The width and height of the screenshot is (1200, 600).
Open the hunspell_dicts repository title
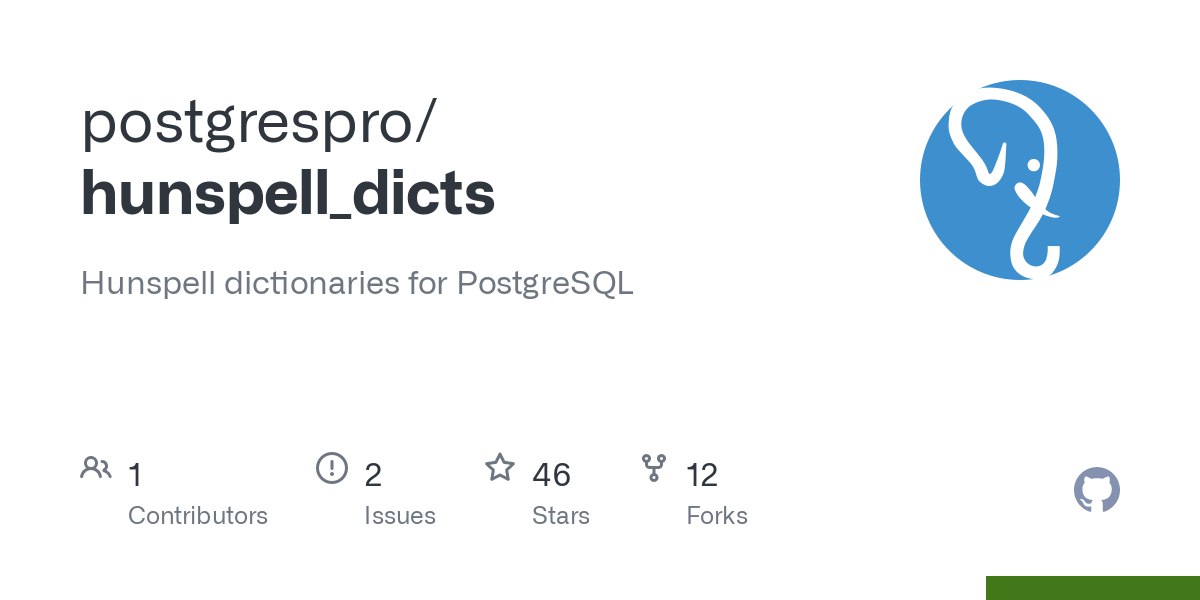[x=288, y=193]
